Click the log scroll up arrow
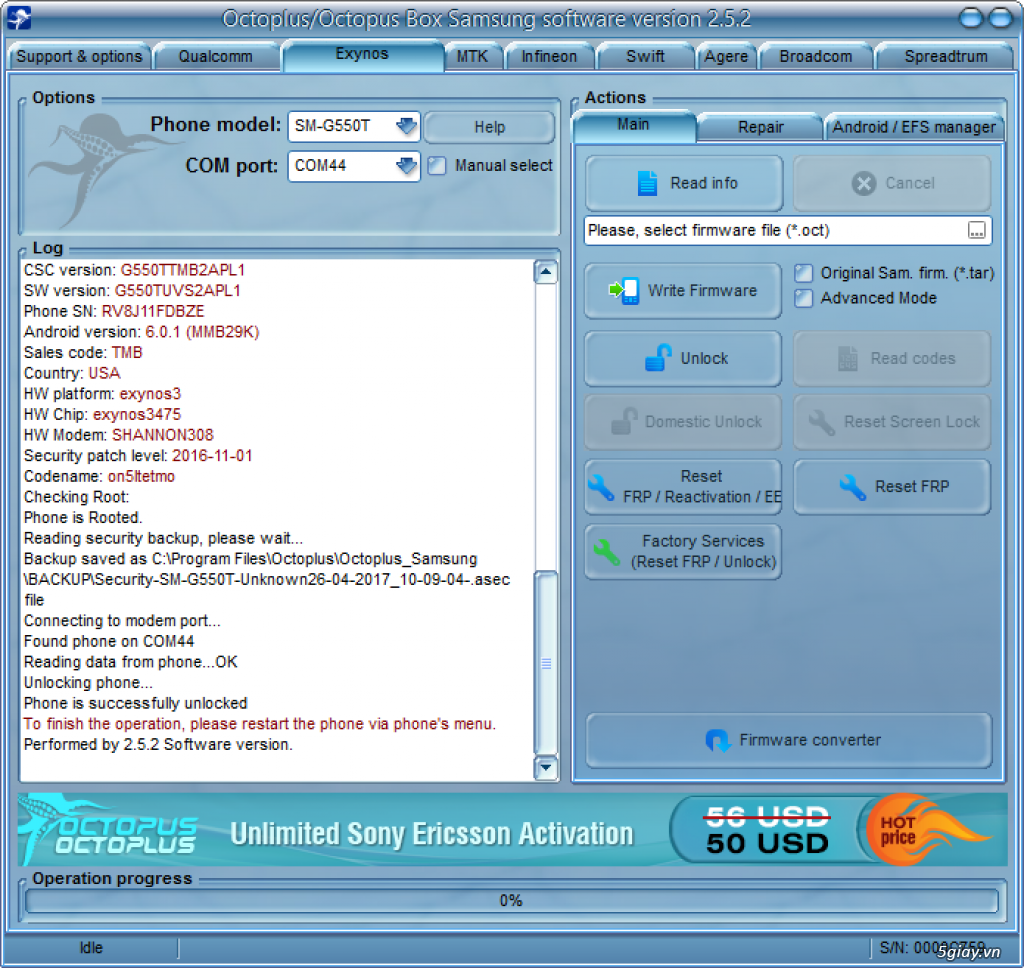This screenshot has width=1024, height=968. [x=546, y=271]
